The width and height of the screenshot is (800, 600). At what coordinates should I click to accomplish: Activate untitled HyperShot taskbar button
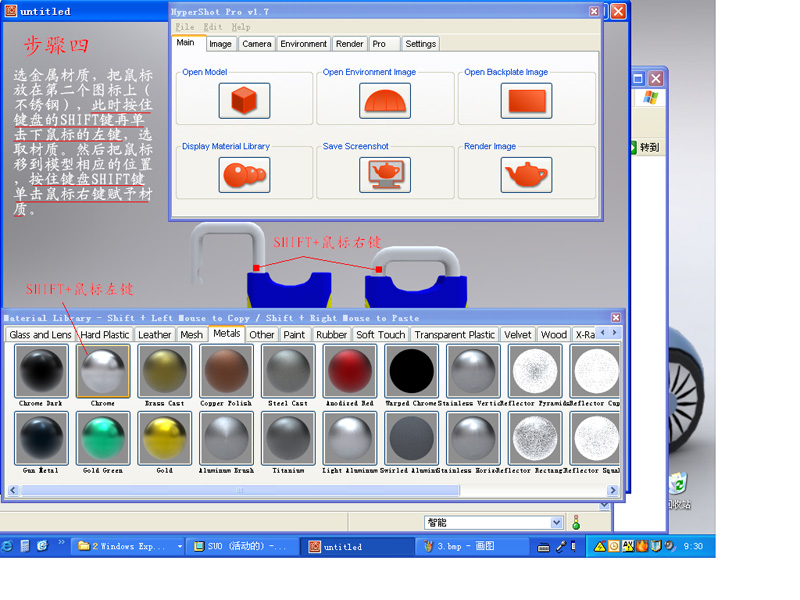point(357,546)
